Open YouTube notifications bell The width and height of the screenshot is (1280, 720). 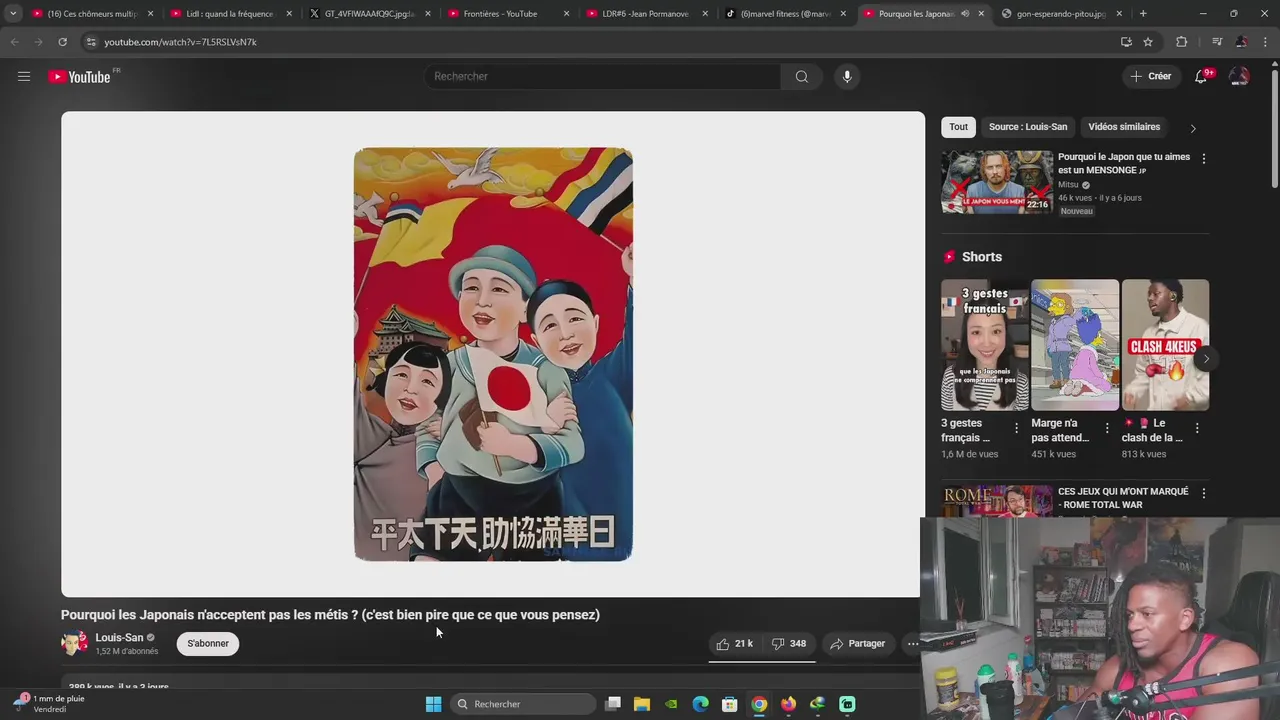(1201, 76)
